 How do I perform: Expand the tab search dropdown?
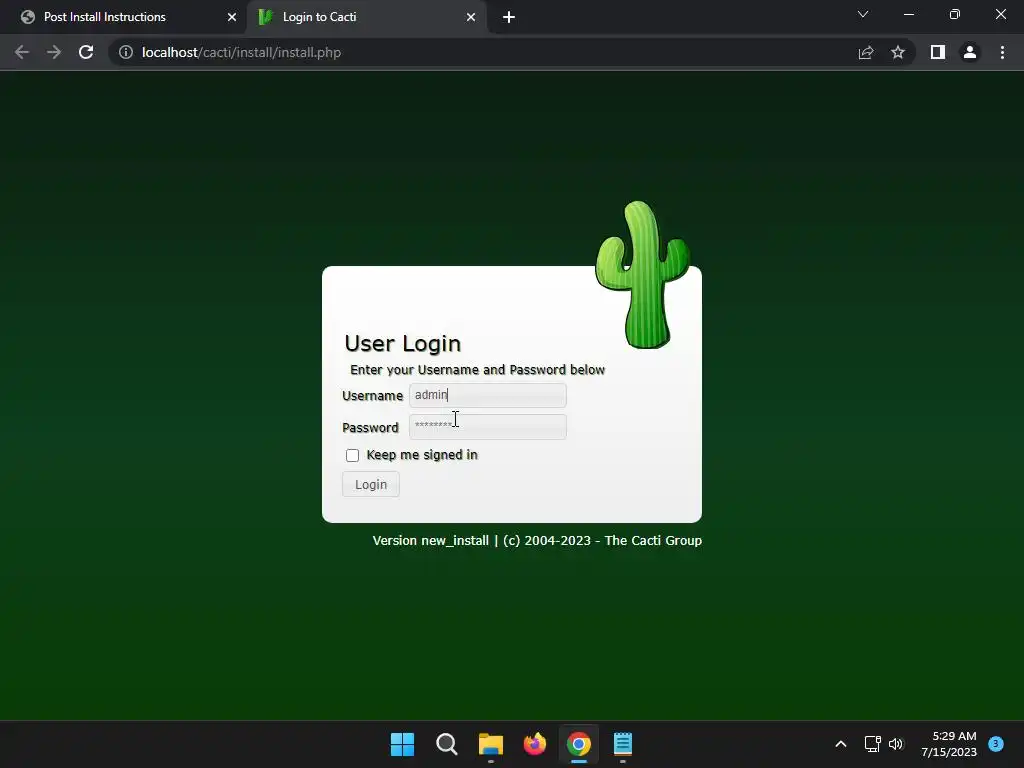click(863, 14)
